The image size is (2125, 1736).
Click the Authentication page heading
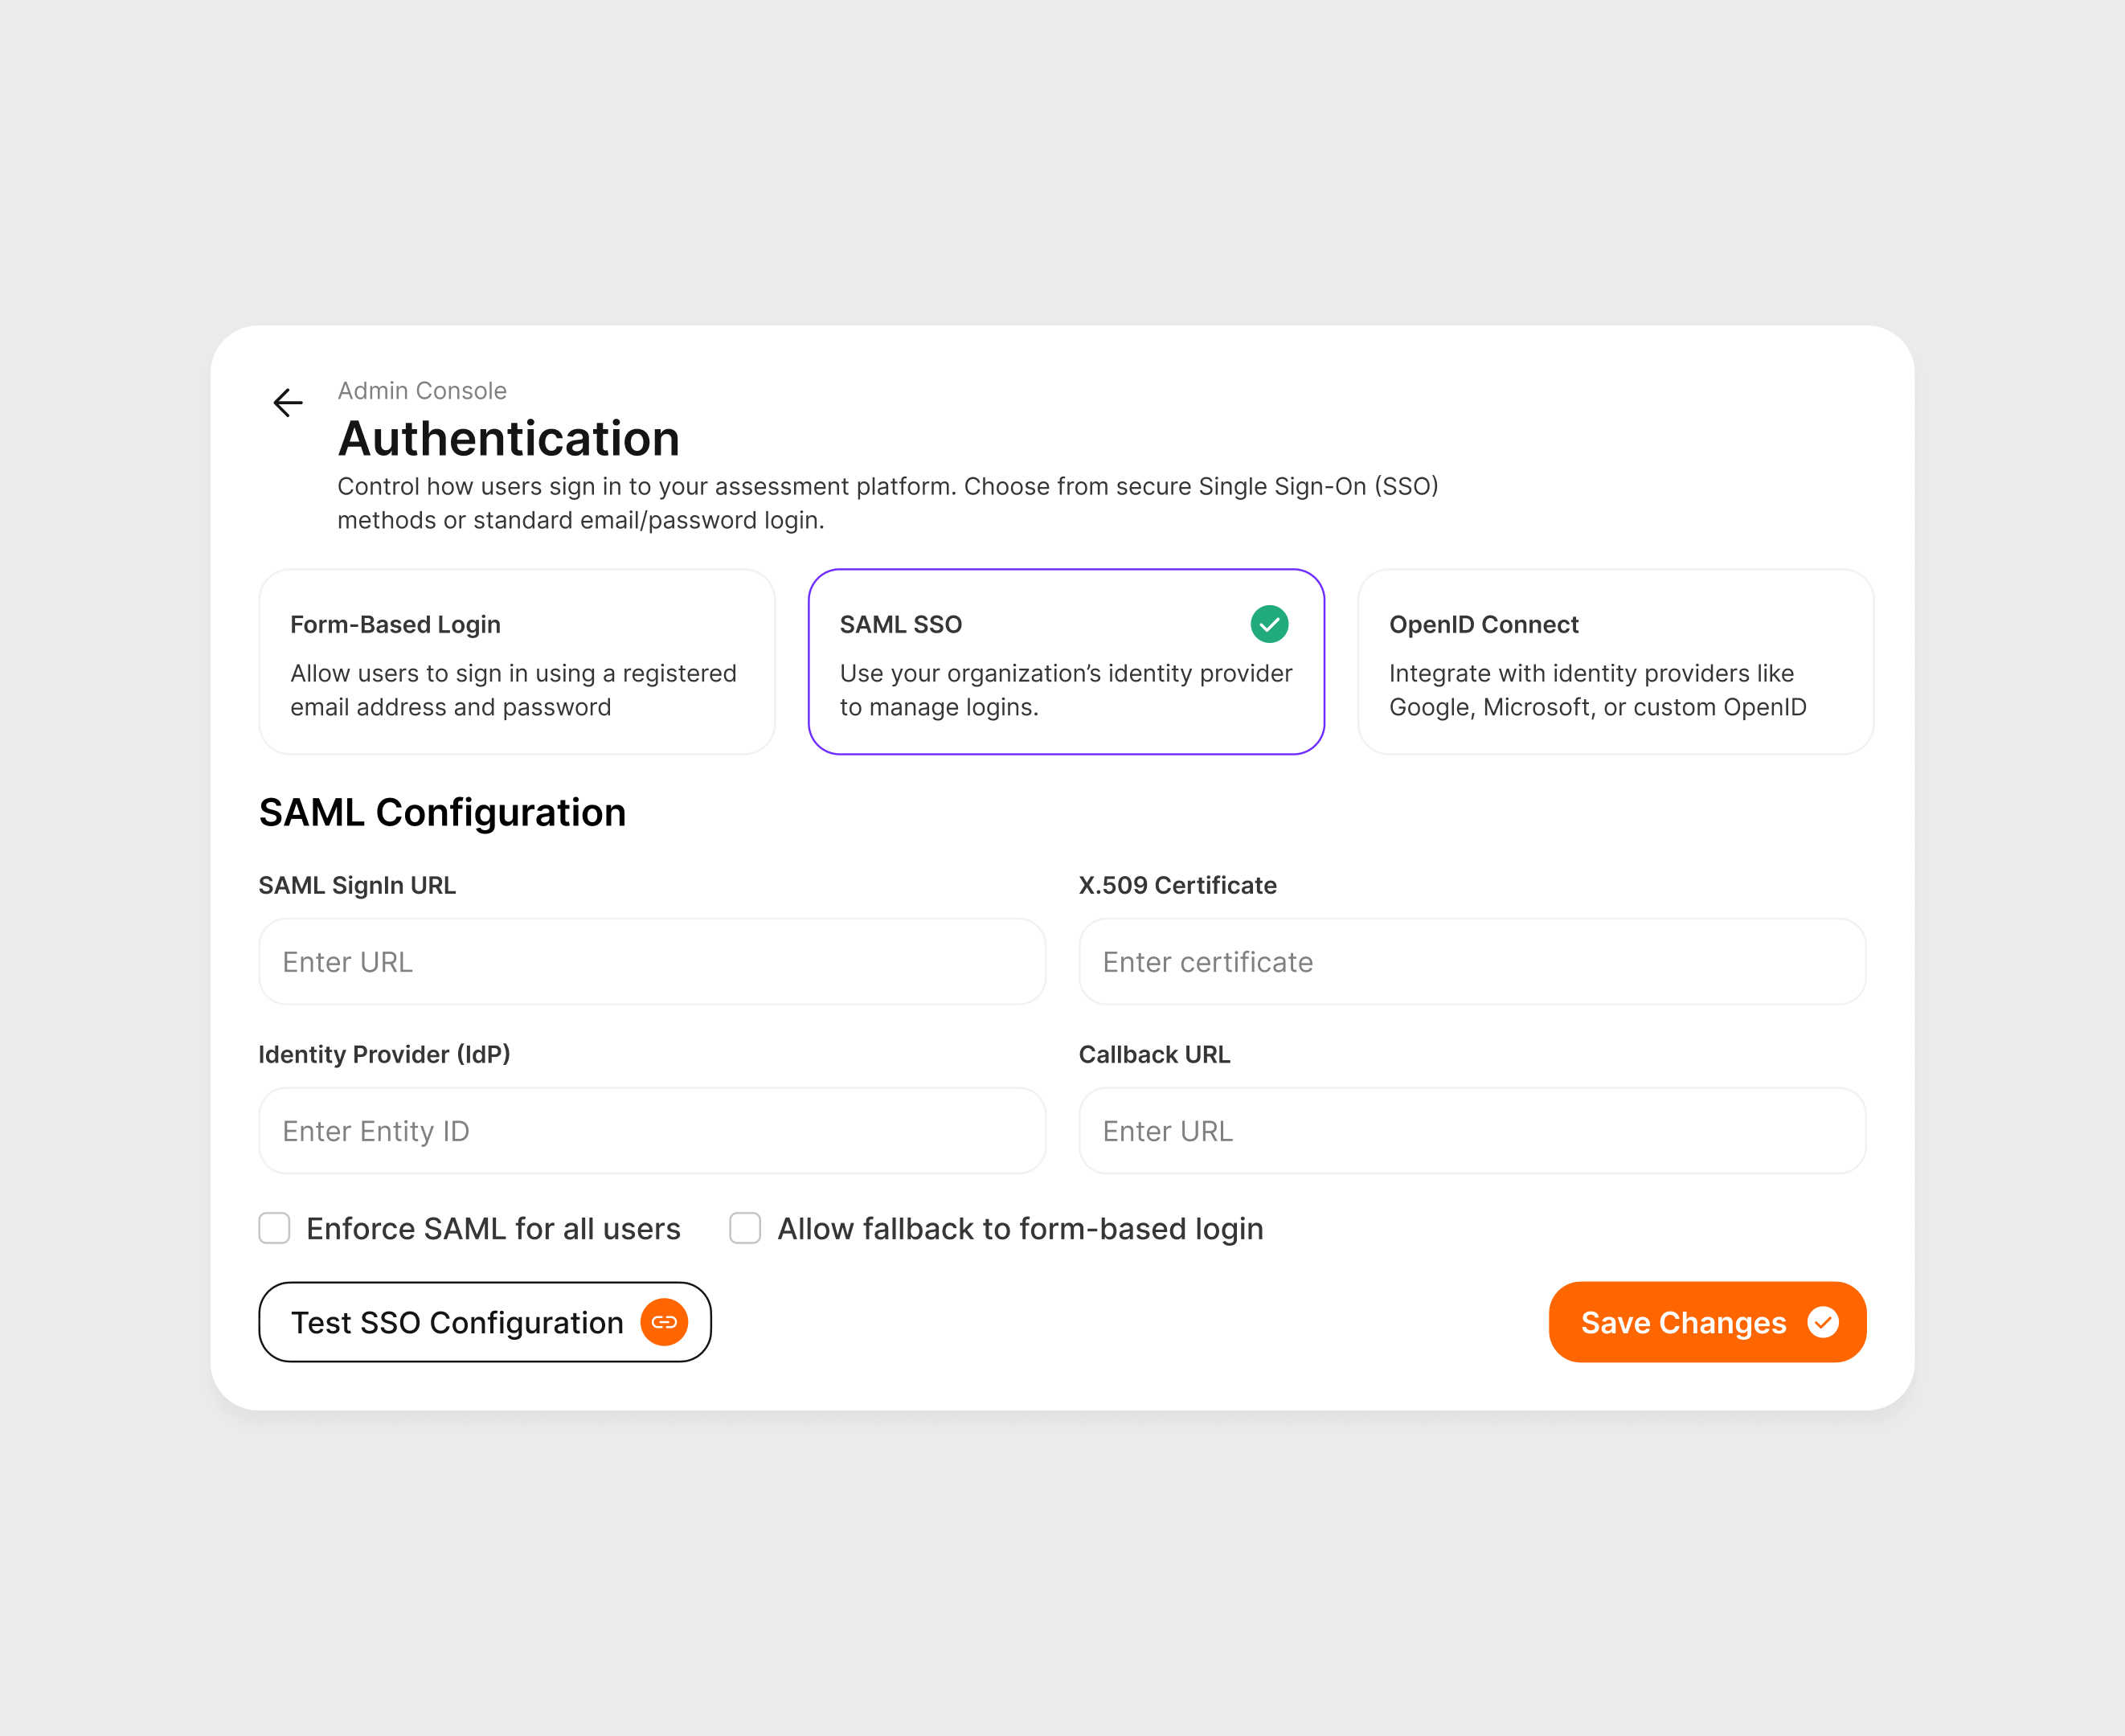coord(508,437)
